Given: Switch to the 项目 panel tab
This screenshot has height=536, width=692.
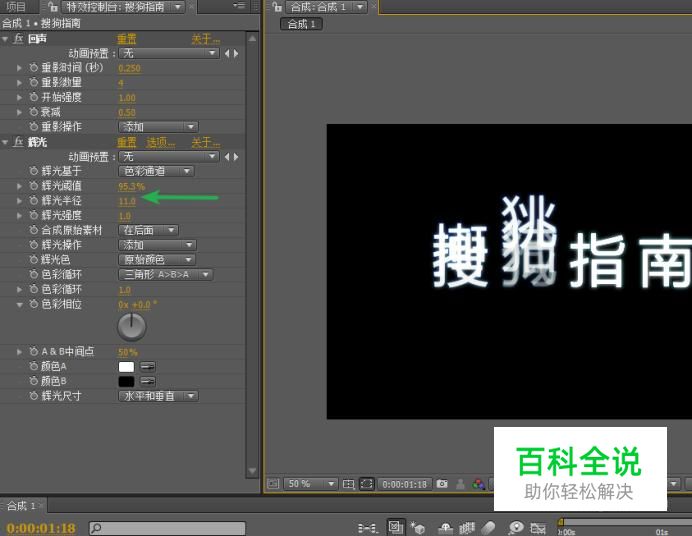Looking at the screenshot, I should (x=16, y=7).
